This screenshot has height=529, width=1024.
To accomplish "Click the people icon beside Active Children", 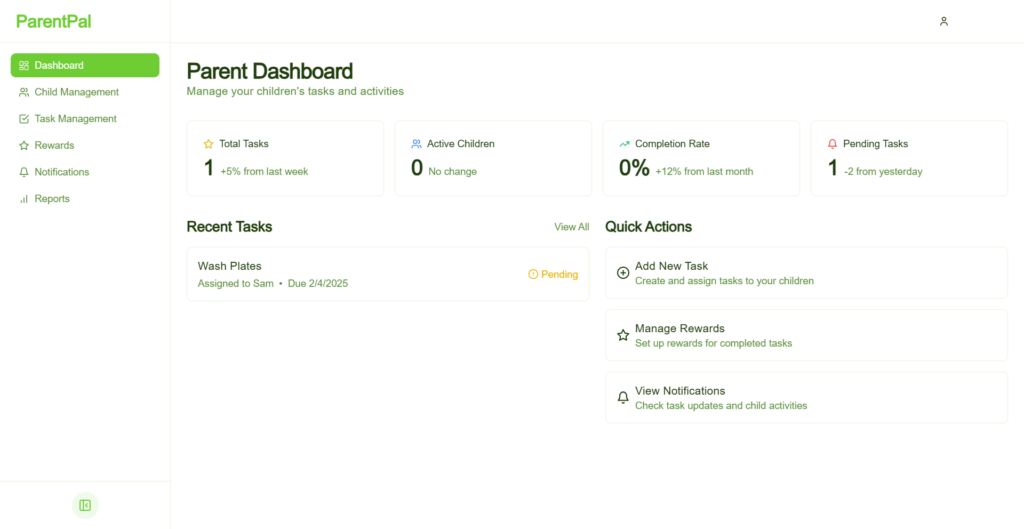I will click(x=416, y=144).
